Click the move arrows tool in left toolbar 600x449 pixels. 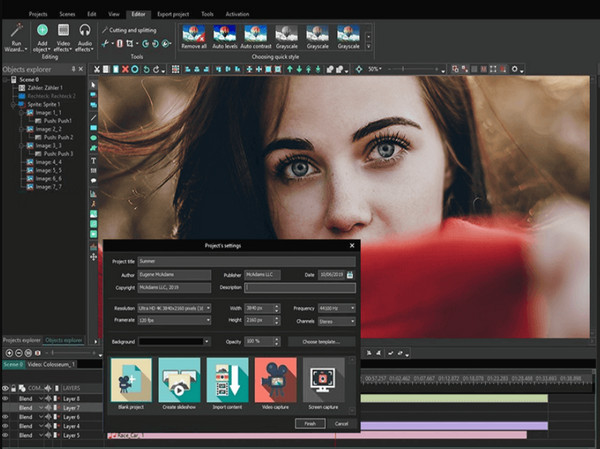(93, 257)
